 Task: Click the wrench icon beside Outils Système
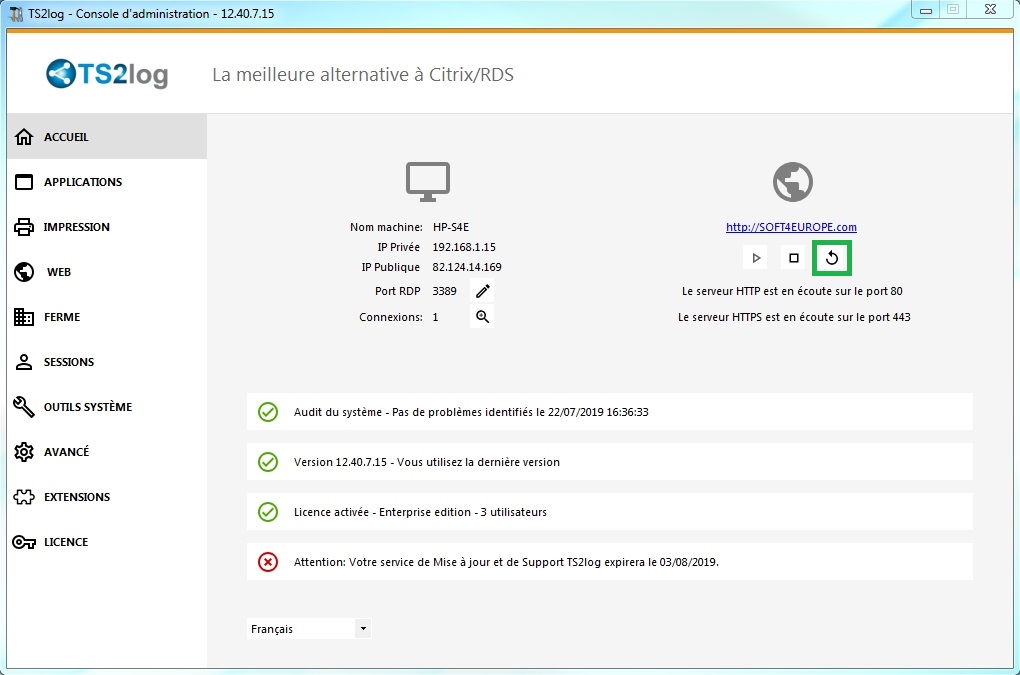[24, 406]
